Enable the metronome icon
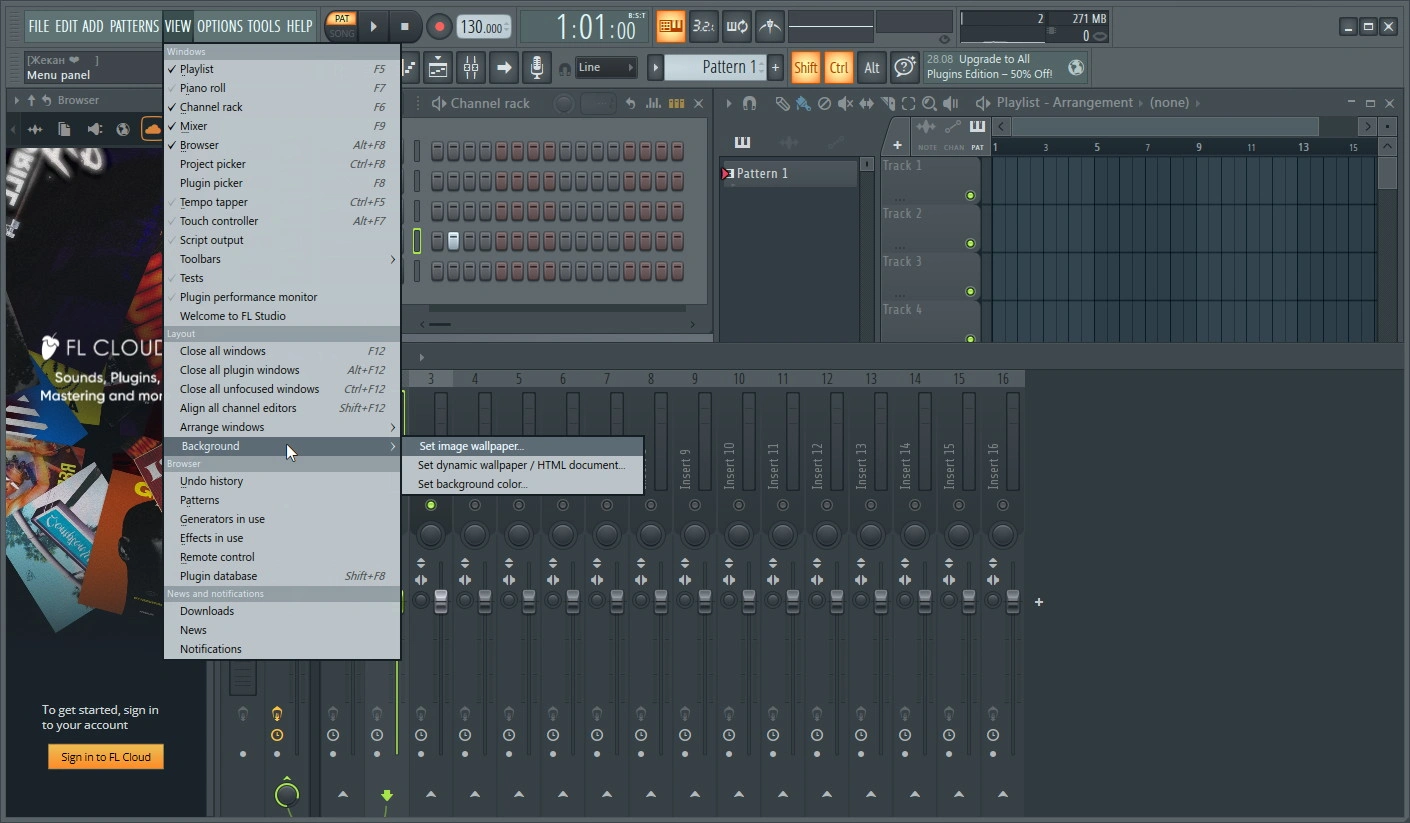 [x=769, y=27]
